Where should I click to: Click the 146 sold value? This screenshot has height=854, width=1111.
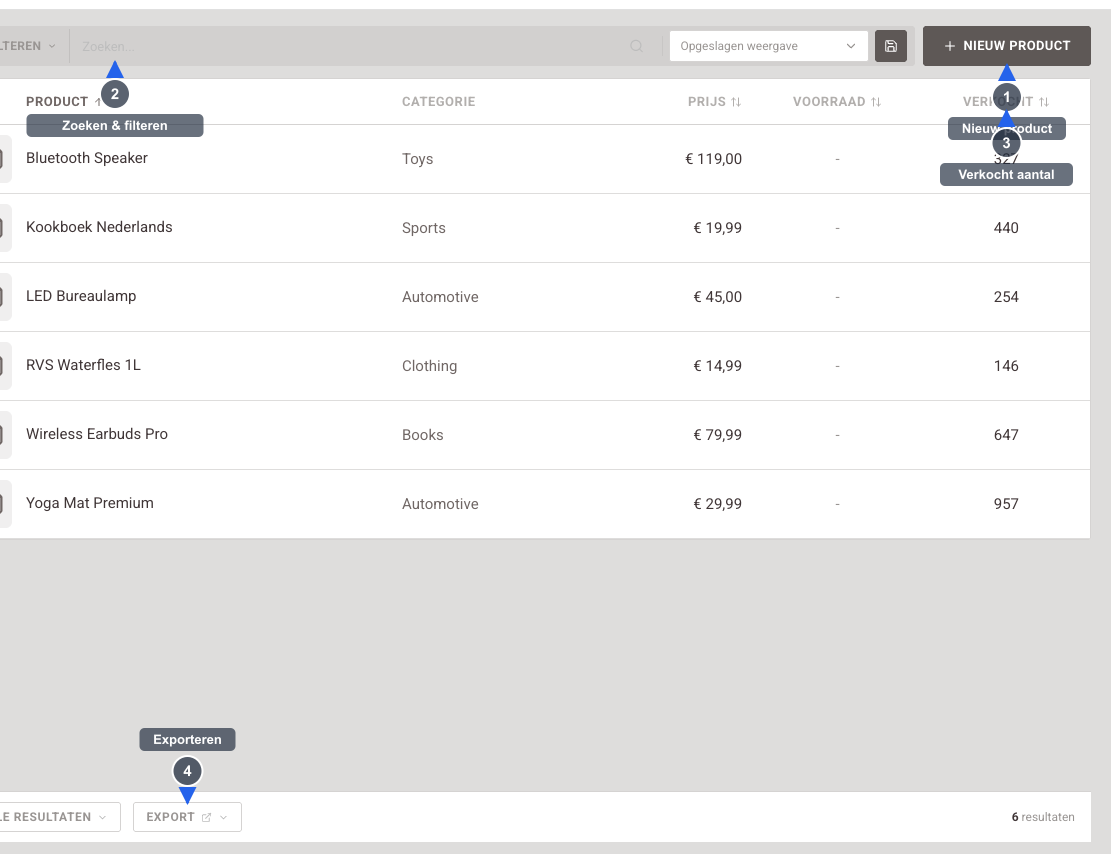pos(1006,366)
